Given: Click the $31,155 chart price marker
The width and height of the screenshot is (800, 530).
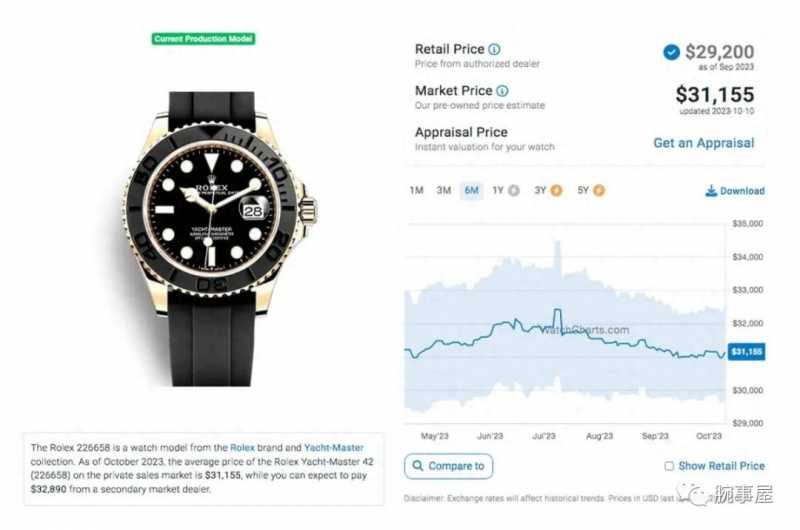Looking at the screenshot, I should pyautogui.click(x=746, y=351).
